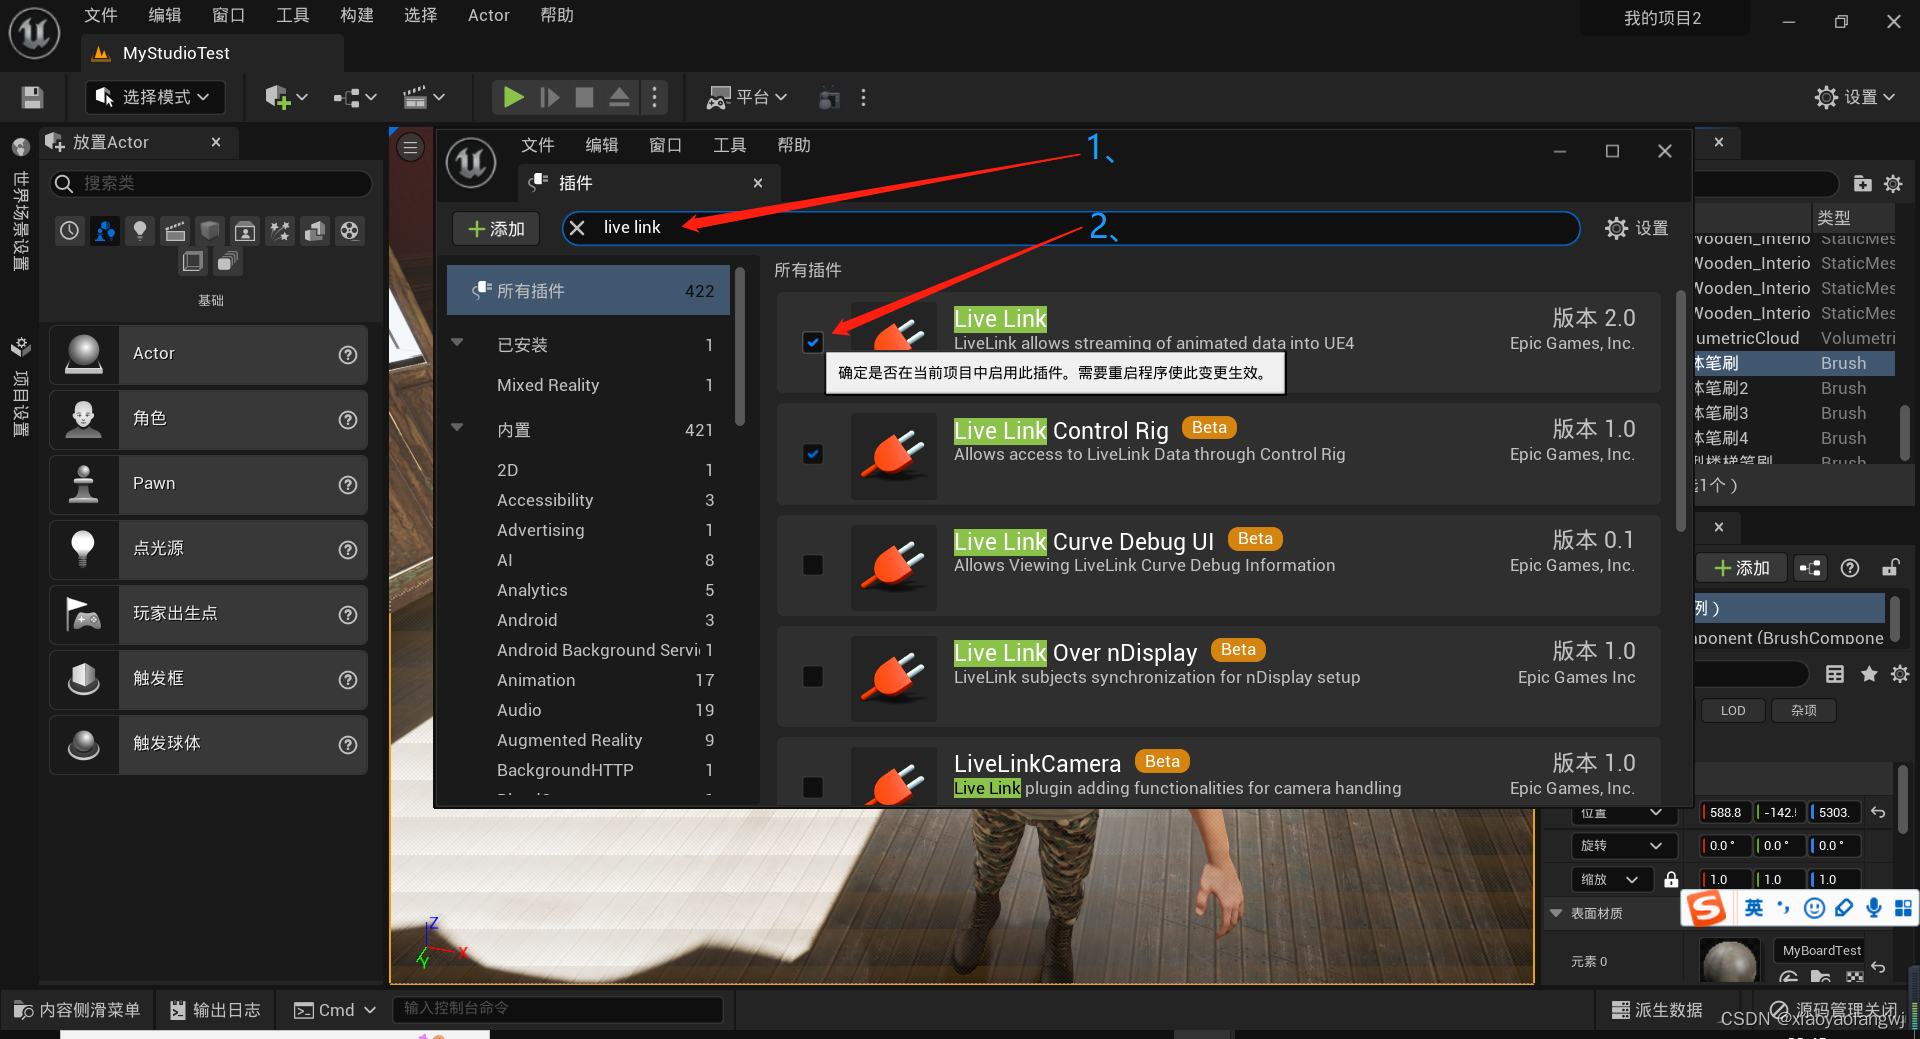Click the Play button in toolbar

pos(513,97)
